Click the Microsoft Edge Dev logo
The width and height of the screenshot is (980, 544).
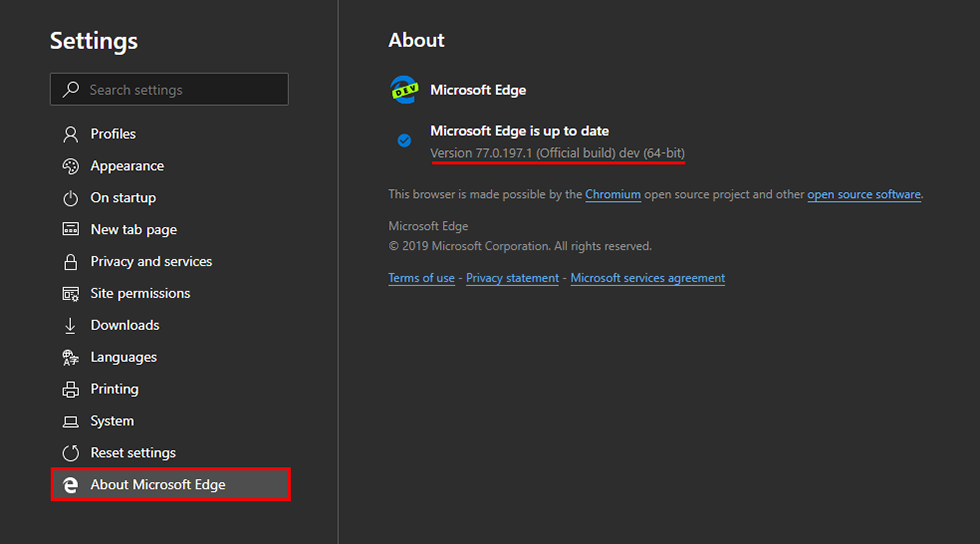[404, 90]
